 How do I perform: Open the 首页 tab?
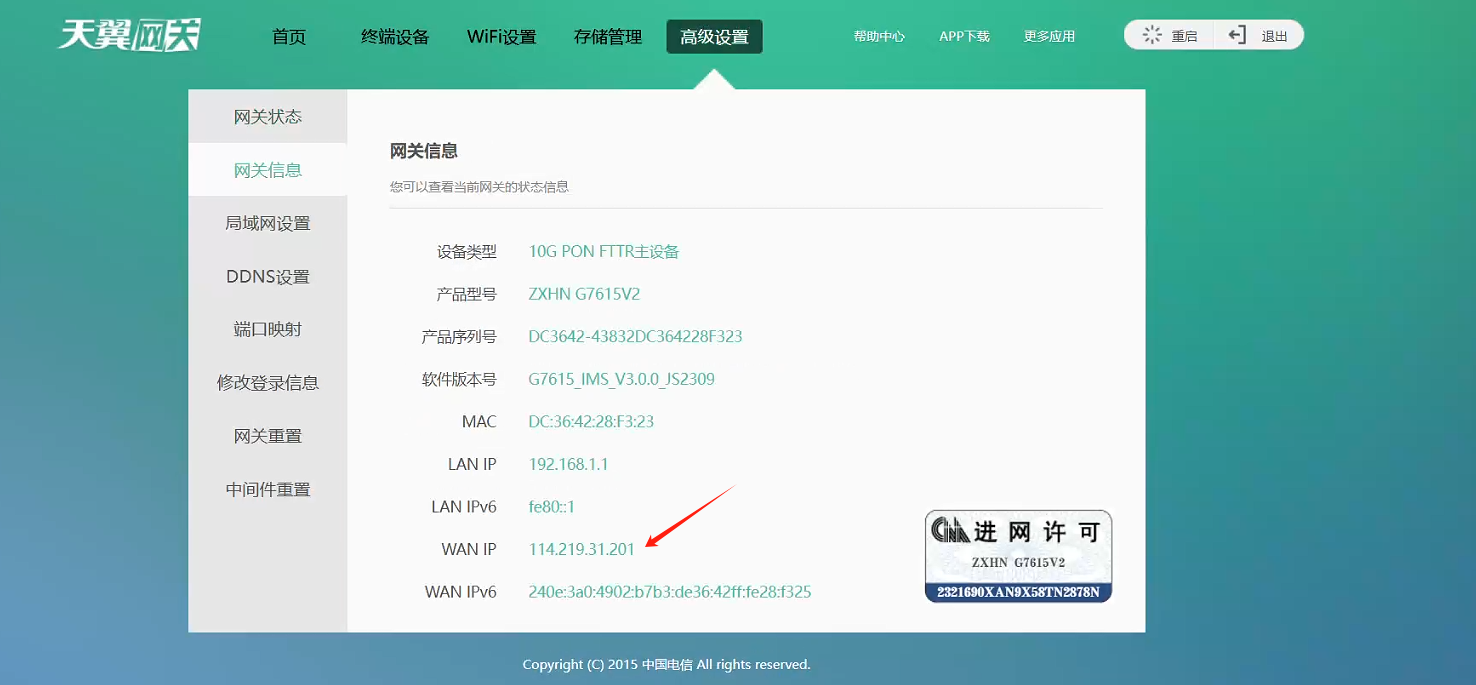(x=289, y=37)
